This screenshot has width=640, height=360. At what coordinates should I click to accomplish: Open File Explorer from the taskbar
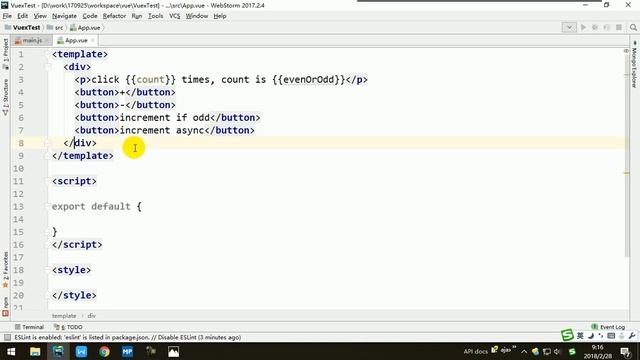(35, 351)
